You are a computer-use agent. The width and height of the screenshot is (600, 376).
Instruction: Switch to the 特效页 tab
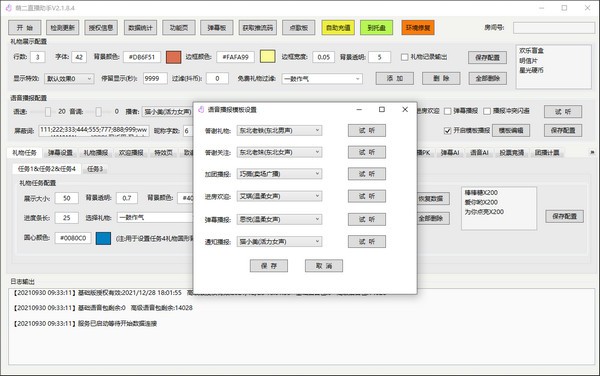point(163,153)
